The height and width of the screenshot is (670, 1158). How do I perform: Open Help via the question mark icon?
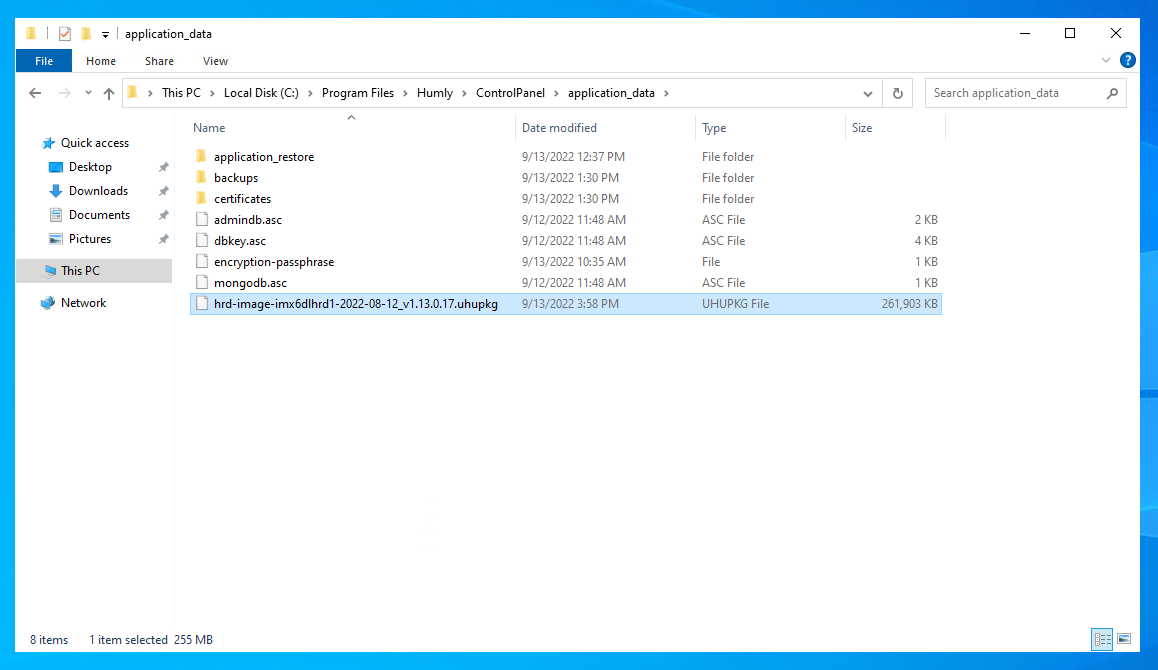coord(1127,61)
